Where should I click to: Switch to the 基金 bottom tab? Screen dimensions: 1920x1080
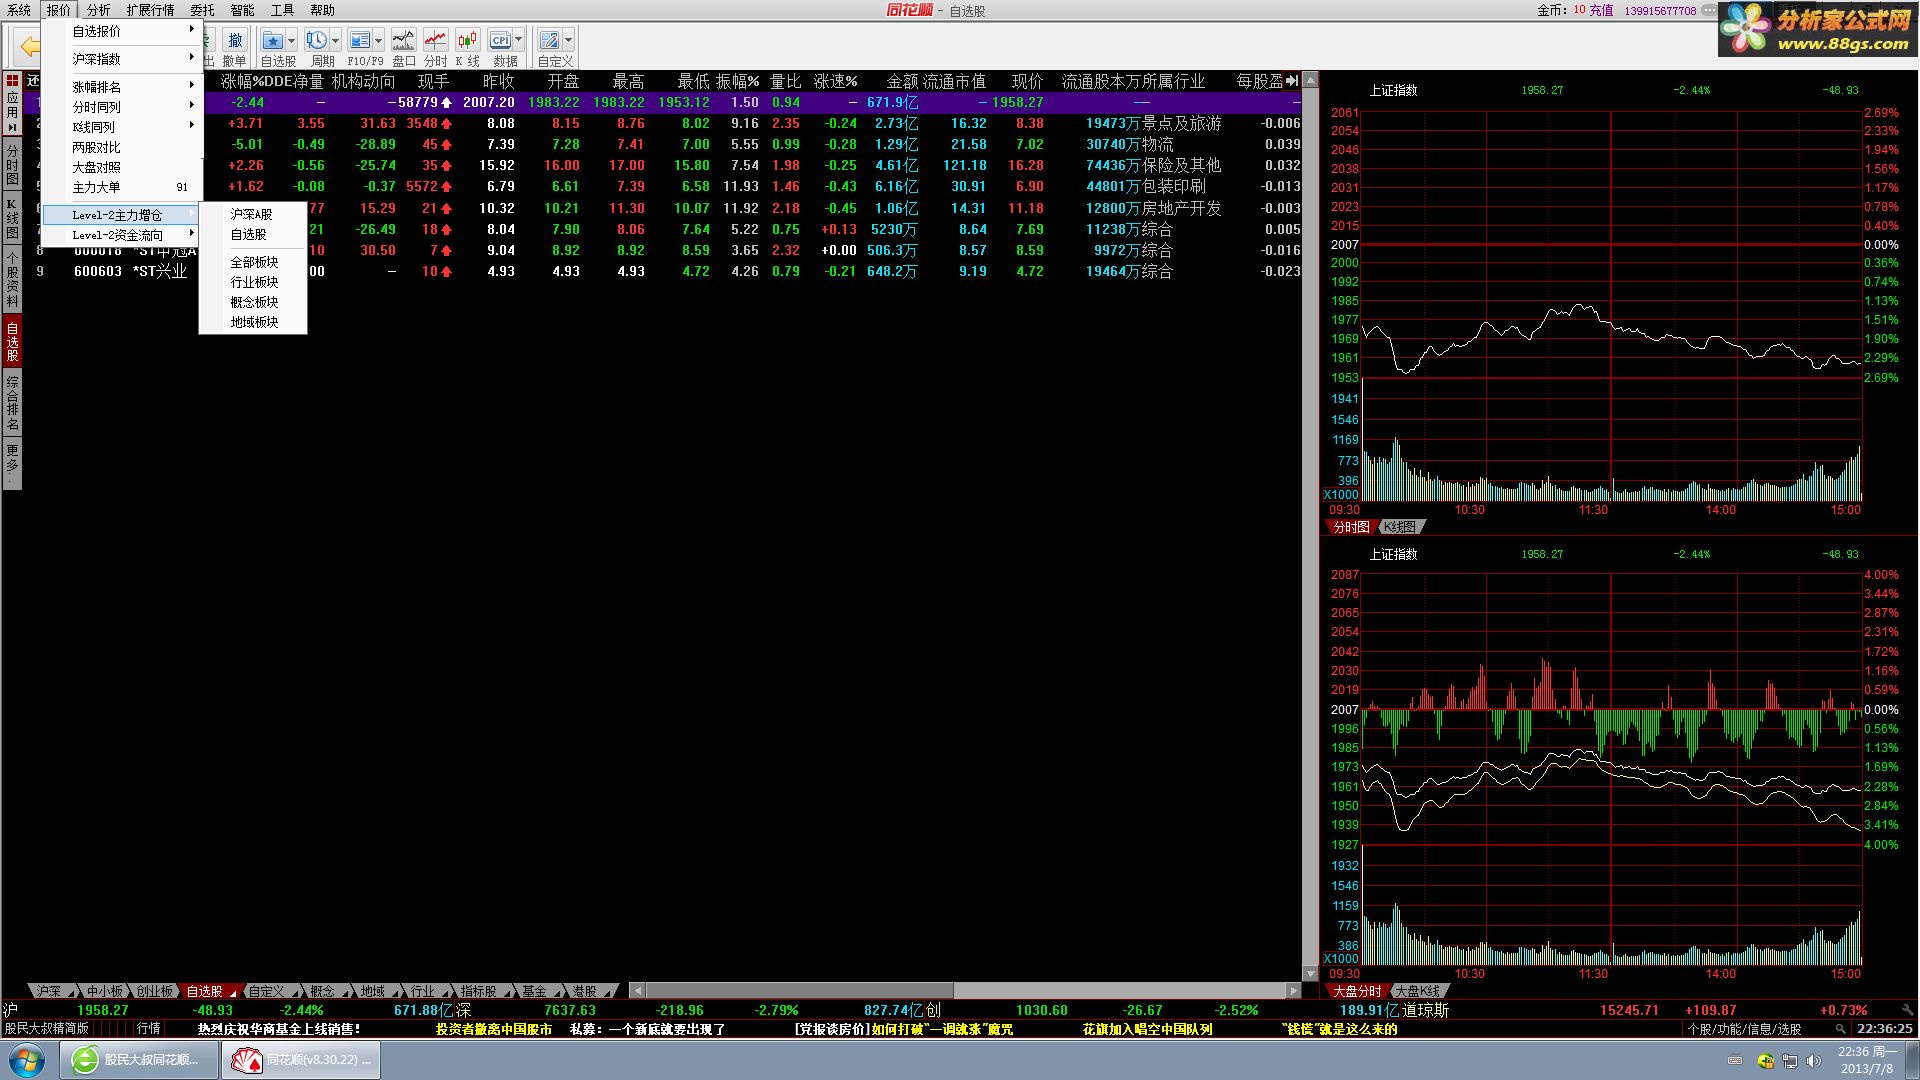(x=534, y=991)
